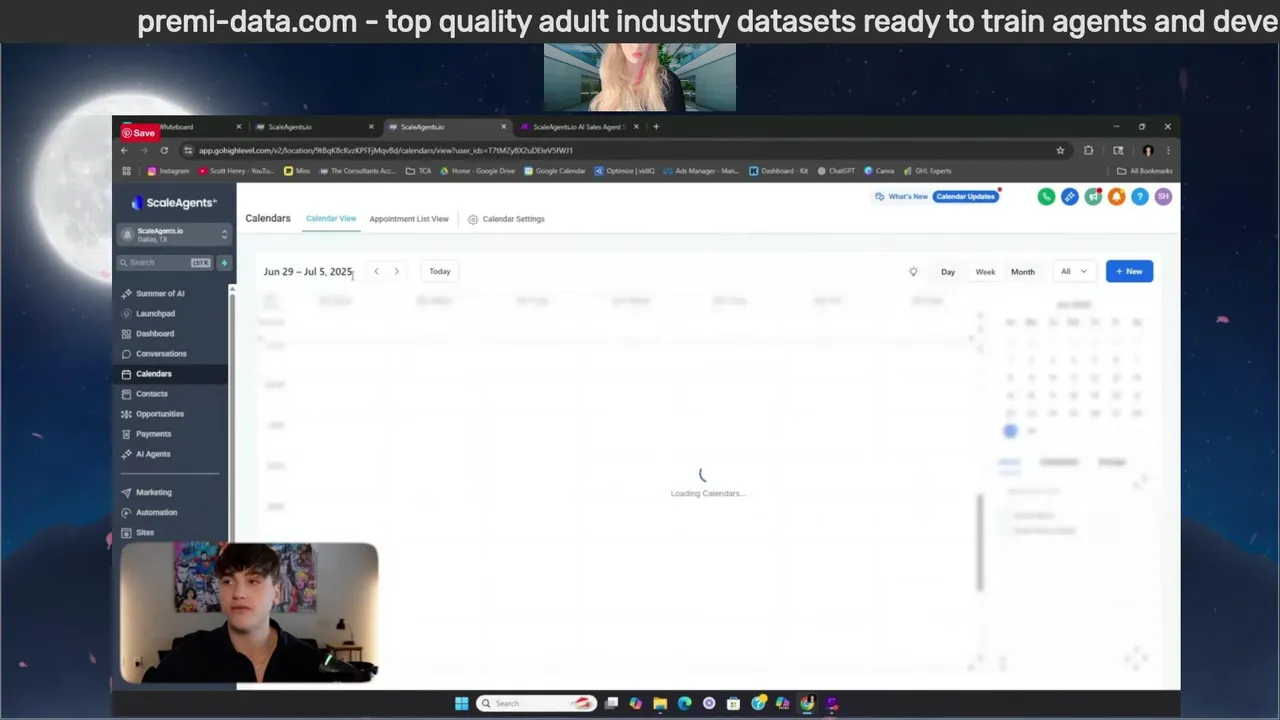Image resolution: width=1280 pixels, height=720 pixels.
Task: Switch to Week view
Action: 985,271
